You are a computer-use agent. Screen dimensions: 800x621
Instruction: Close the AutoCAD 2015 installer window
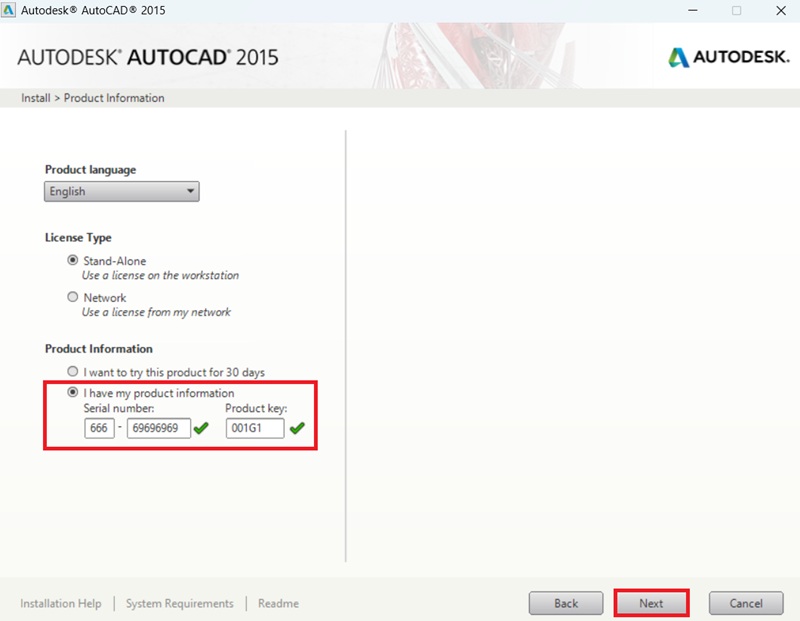click(782, 10)
